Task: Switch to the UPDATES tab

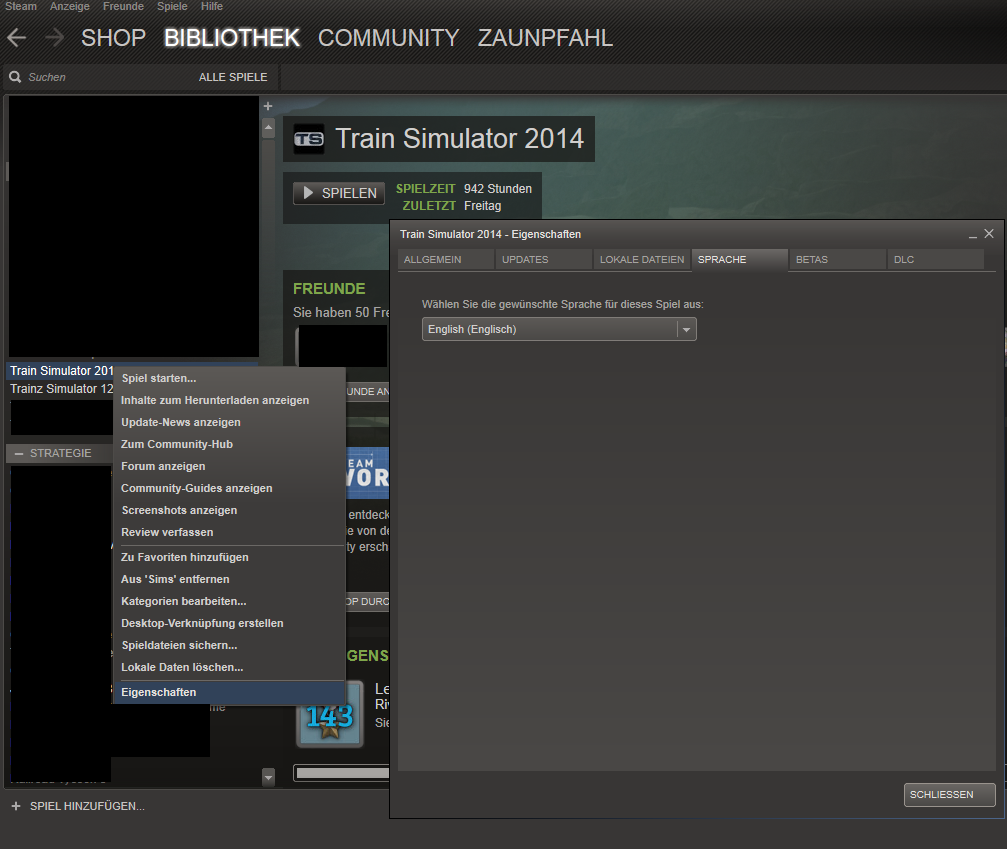Action: click(x=543, y=259)
